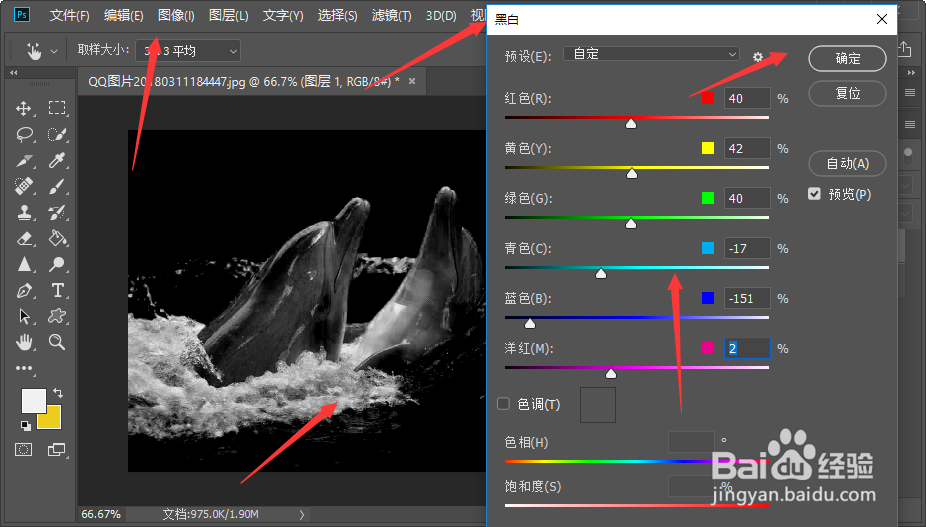Select the Custom Shape tool
Viewport: 926px width, 527px height.
click(57, 316)
